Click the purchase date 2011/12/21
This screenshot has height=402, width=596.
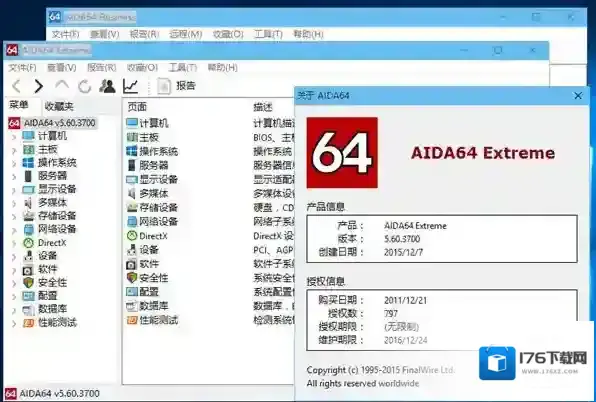[x=405, y=300]
